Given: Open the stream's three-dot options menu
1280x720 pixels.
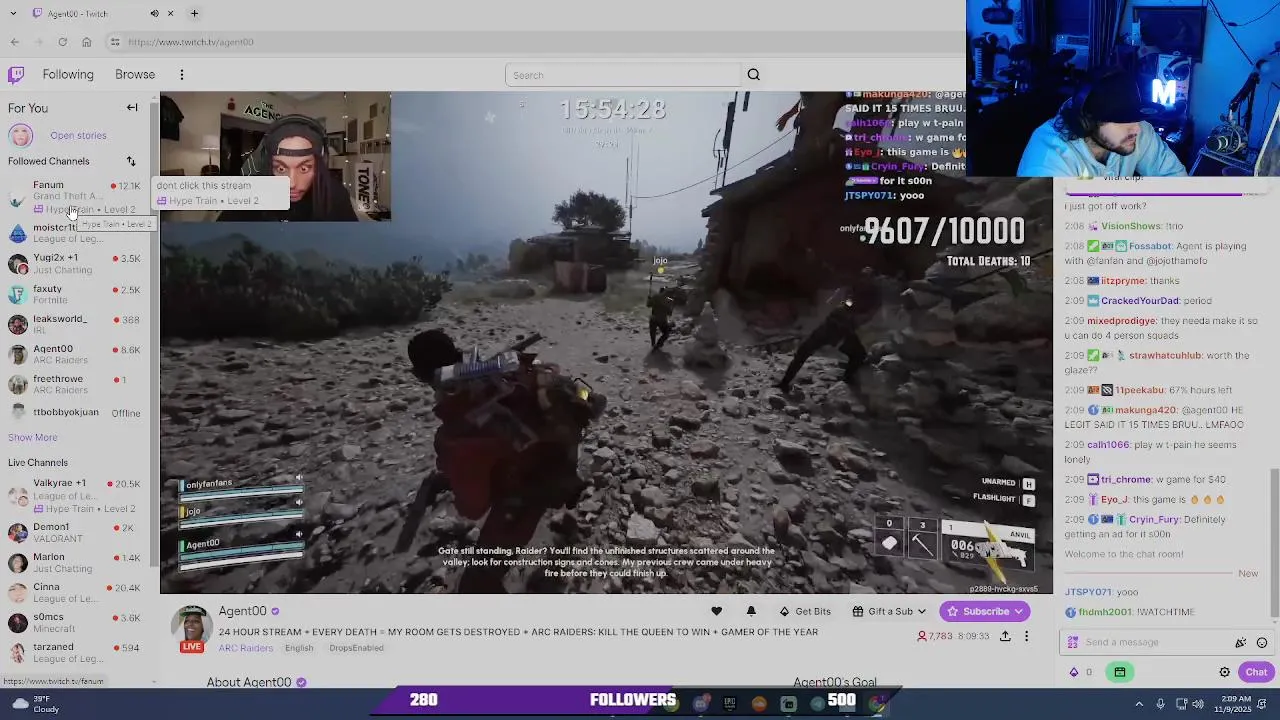Looking at the screenshot, I should click(x=1026, y=636).
